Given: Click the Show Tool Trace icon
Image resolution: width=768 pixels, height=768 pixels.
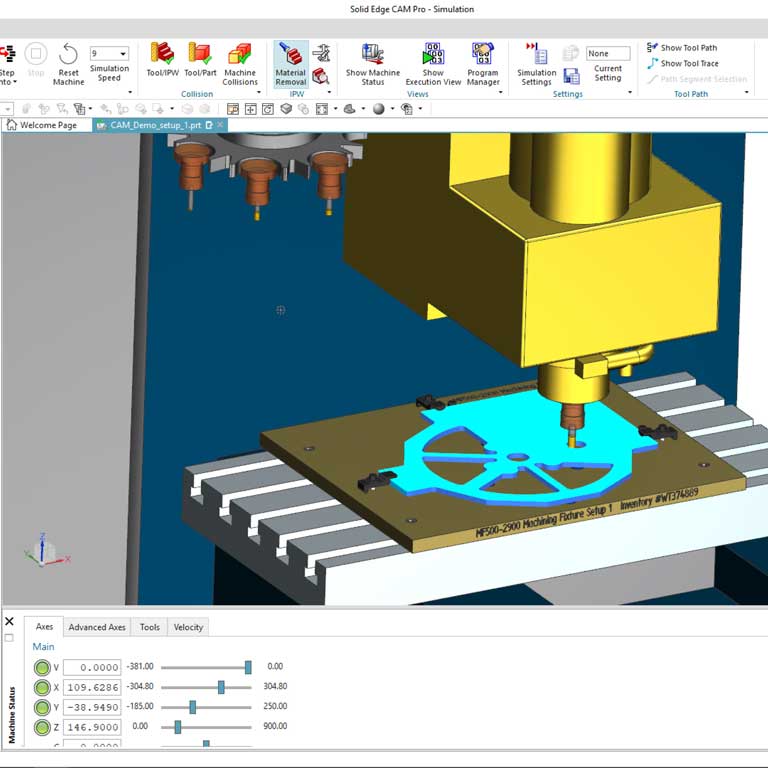Looking at the screenshot, I should [652, 63].
